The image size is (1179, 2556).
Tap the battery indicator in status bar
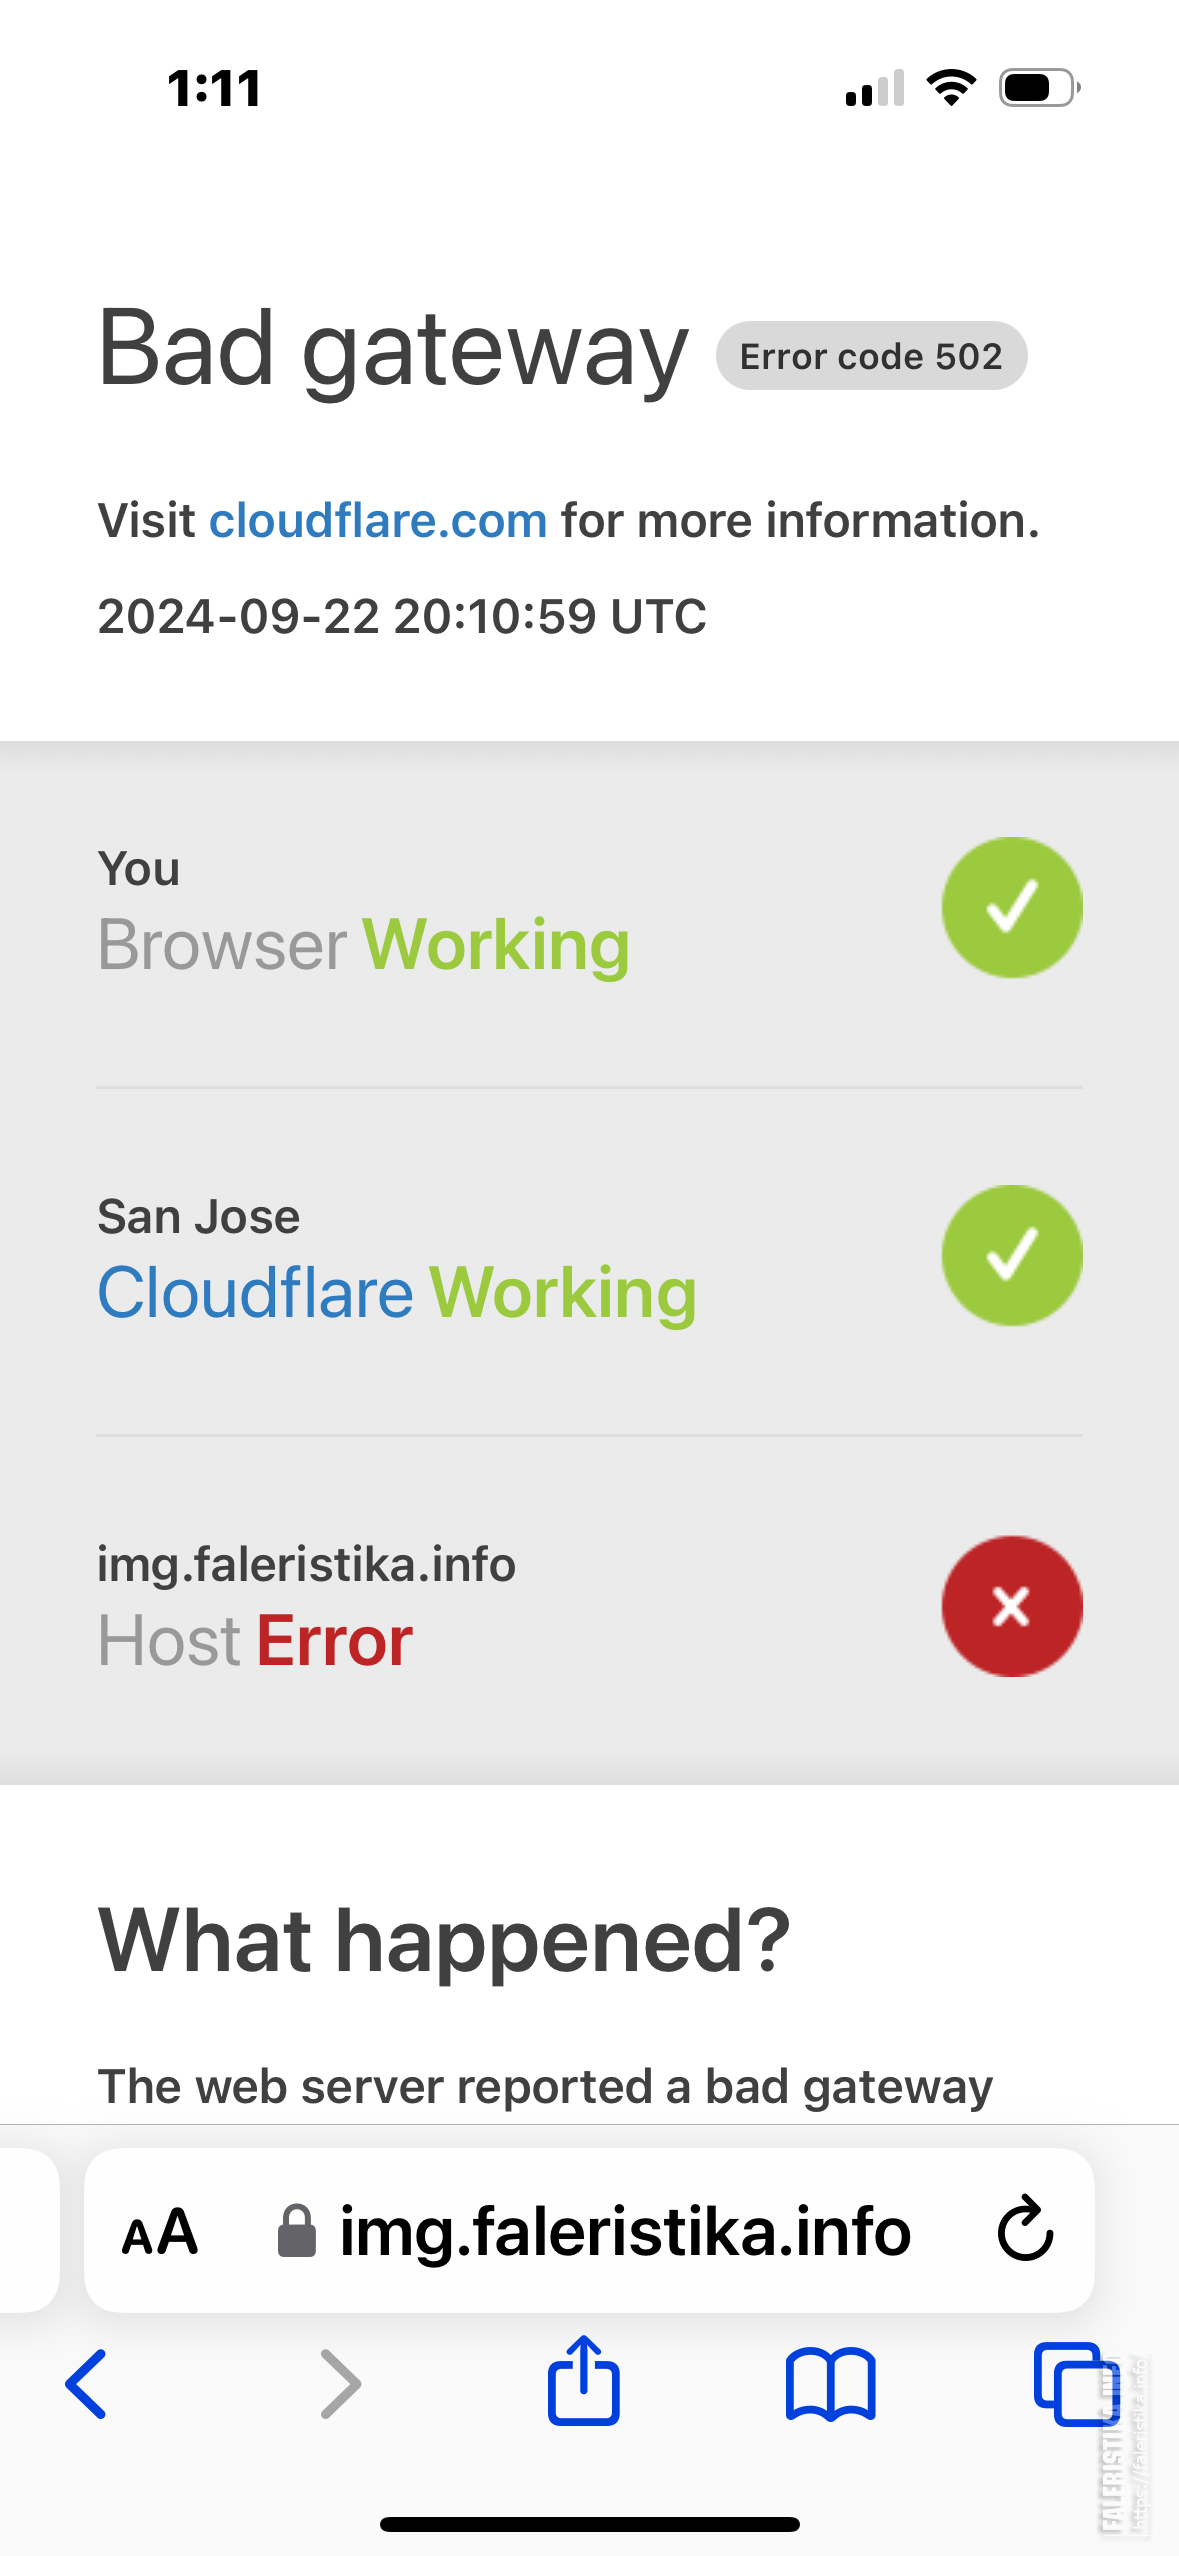pyautogui.click(x=1040, y=88)
